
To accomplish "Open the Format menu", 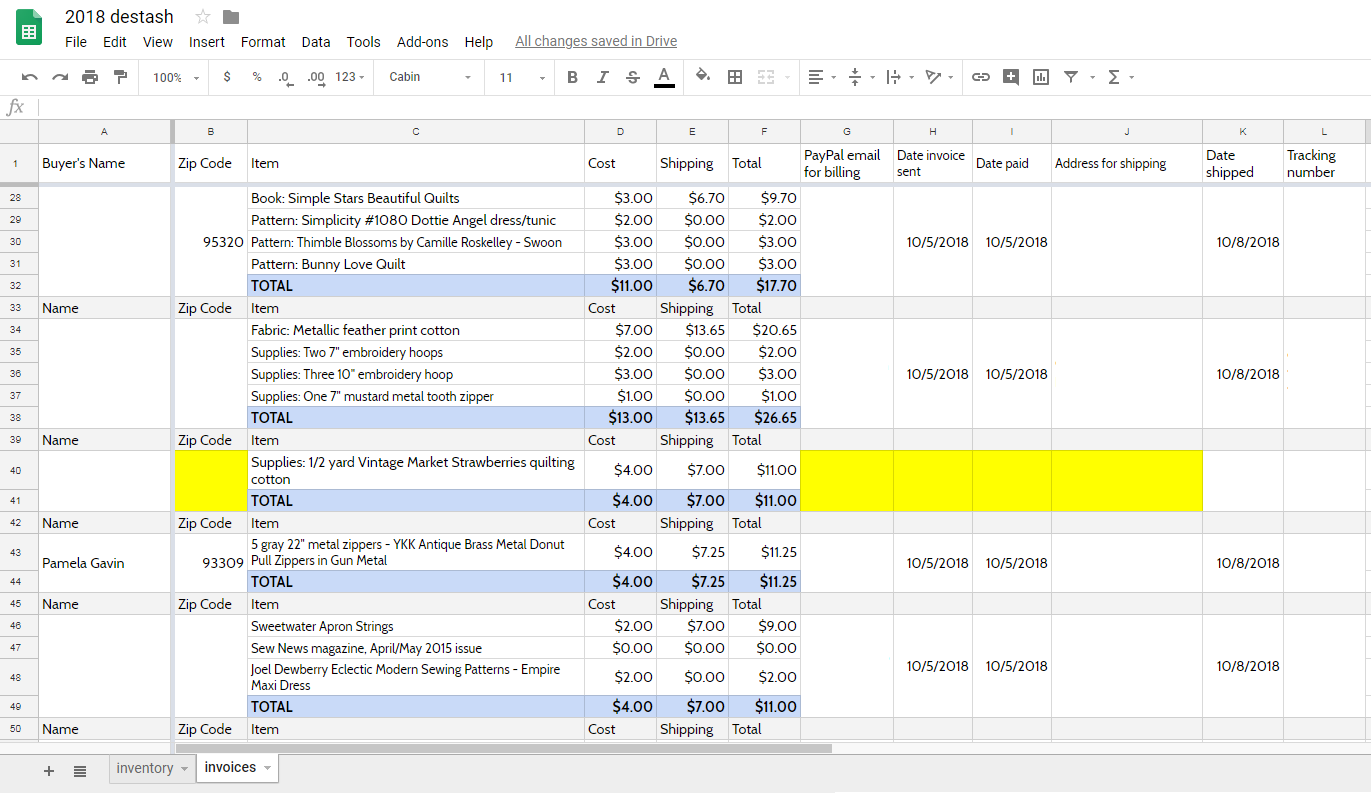I will [x=263, y=42].
